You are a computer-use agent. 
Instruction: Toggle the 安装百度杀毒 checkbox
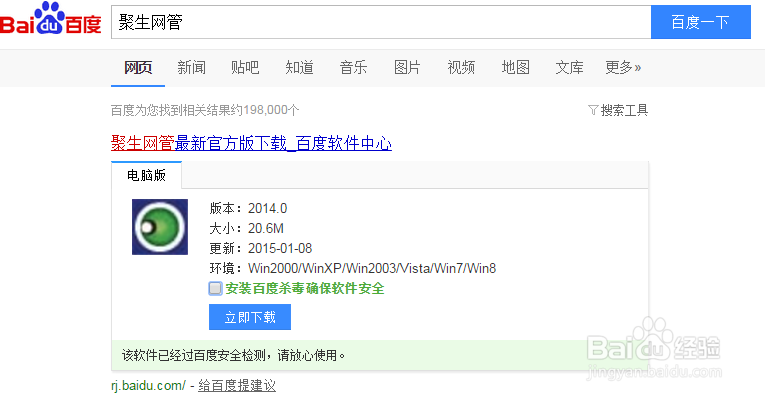pyautogui.click(x=215, y=288)
